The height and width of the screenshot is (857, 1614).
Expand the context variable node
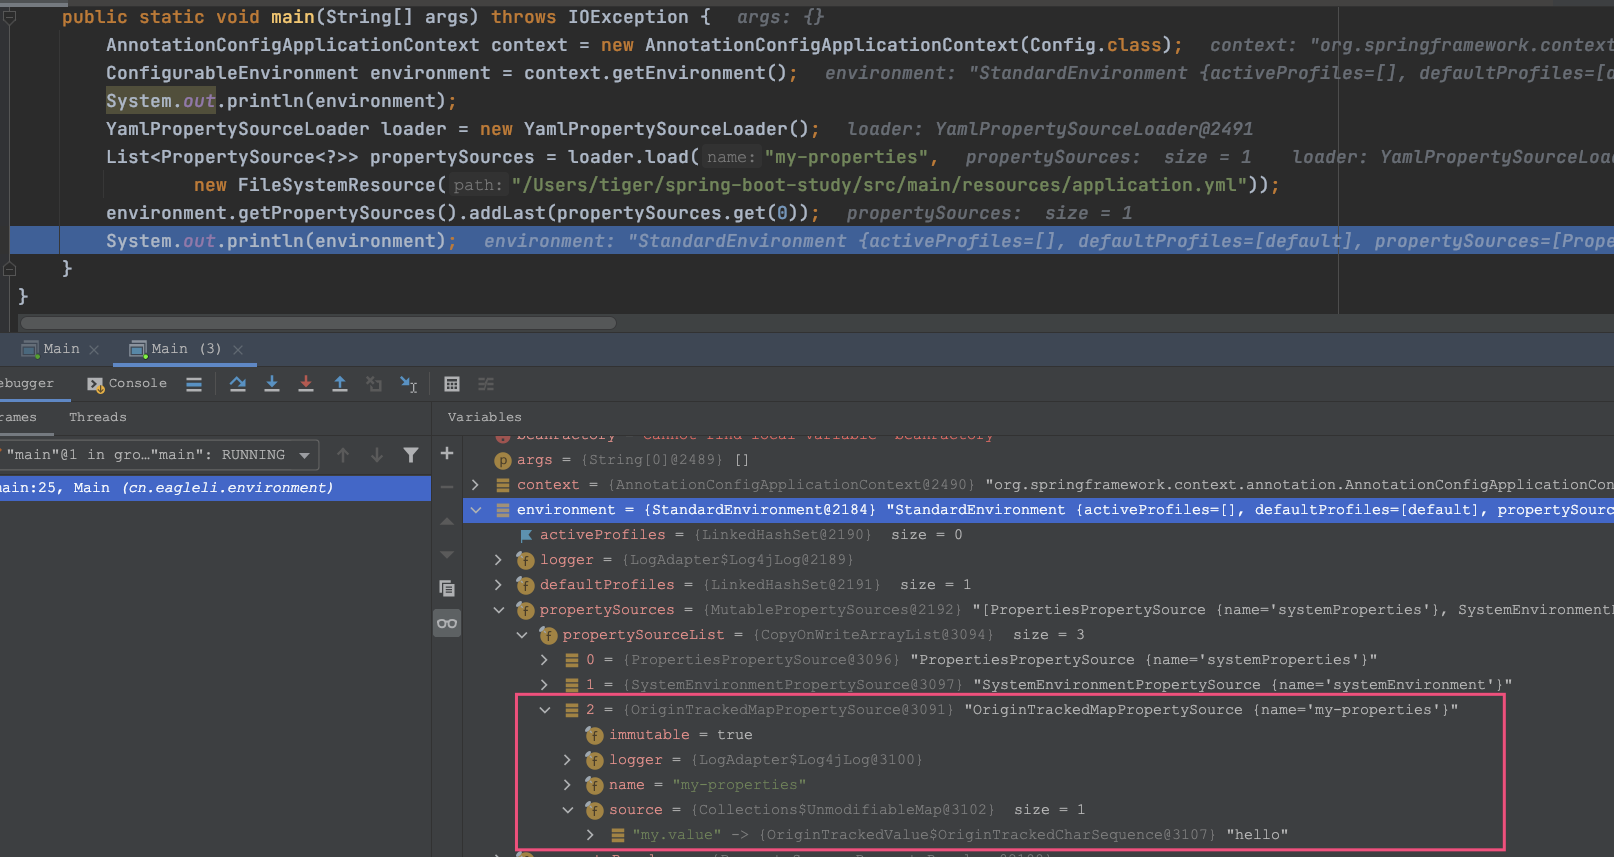coord(475,485)
